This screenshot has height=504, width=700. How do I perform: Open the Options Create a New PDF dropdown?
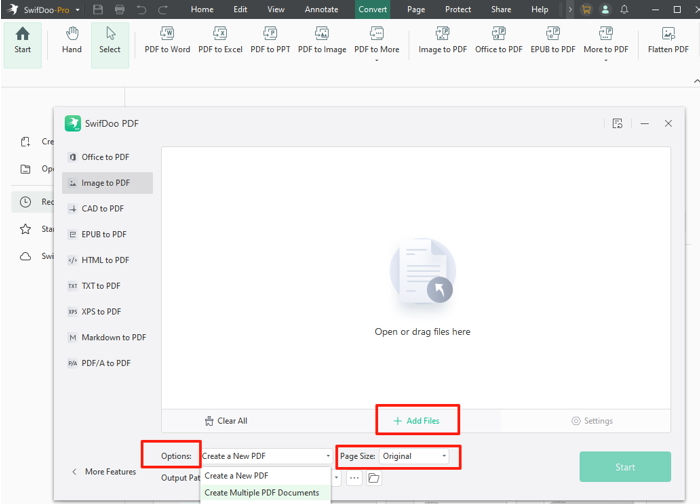pos(266,456)
